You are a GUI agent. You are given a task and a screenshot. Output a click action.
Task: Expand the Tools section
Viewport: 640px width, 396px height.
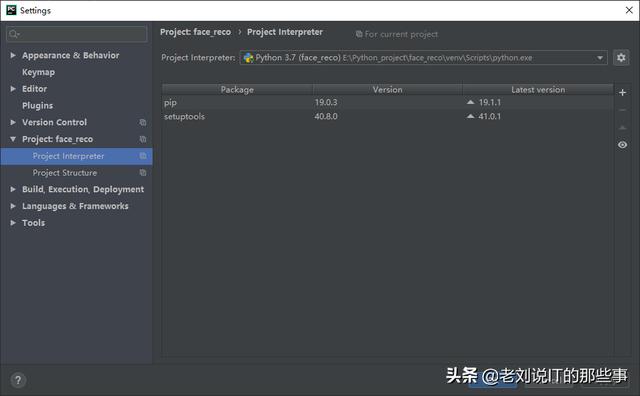pyautogui.click(x=13, y=223)
